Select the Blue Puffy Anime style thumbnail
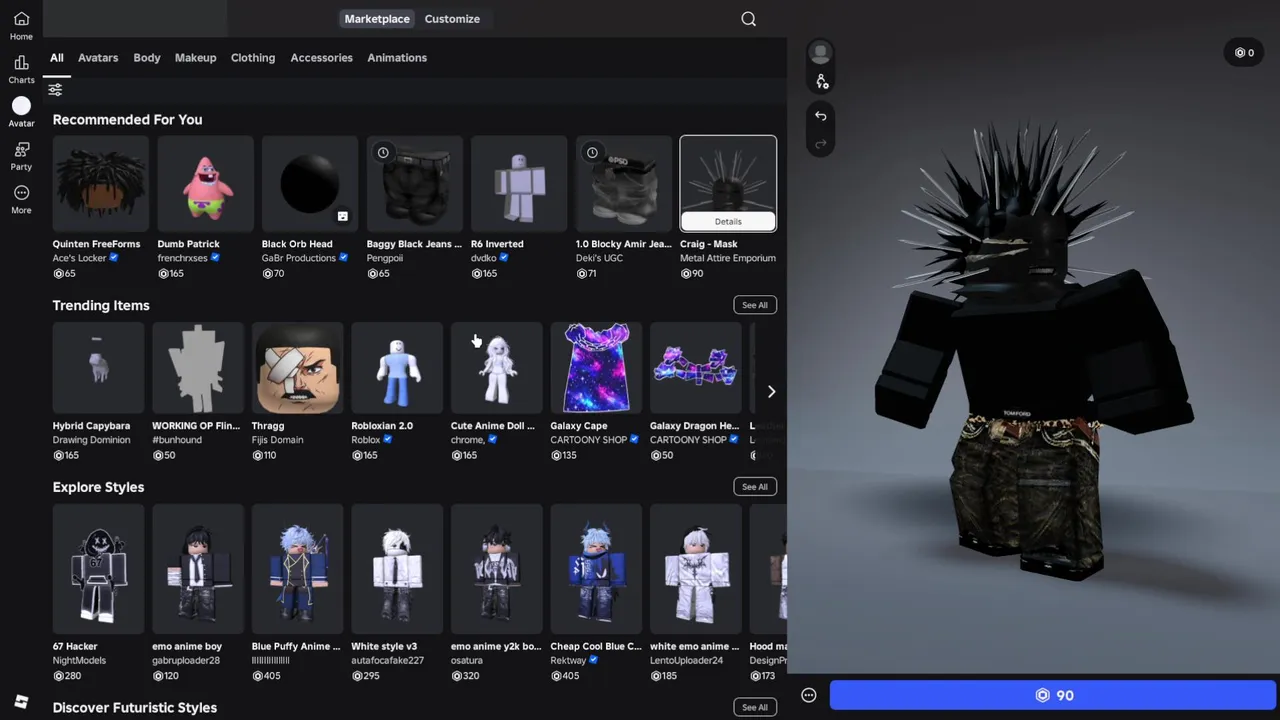The width and height of the screenshot is (1280, 720). (x=297, y=569)
